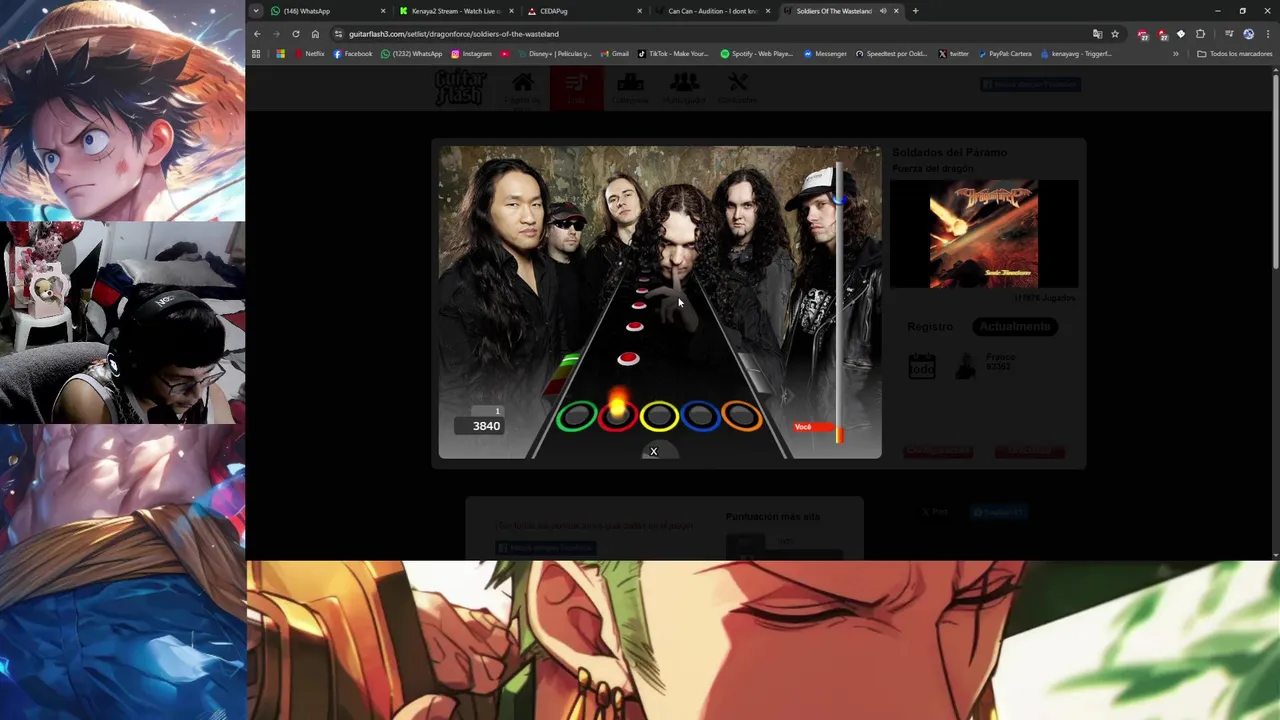
Task: Open the Chrome three-dot menu
Action: (x=1267, y=34)
